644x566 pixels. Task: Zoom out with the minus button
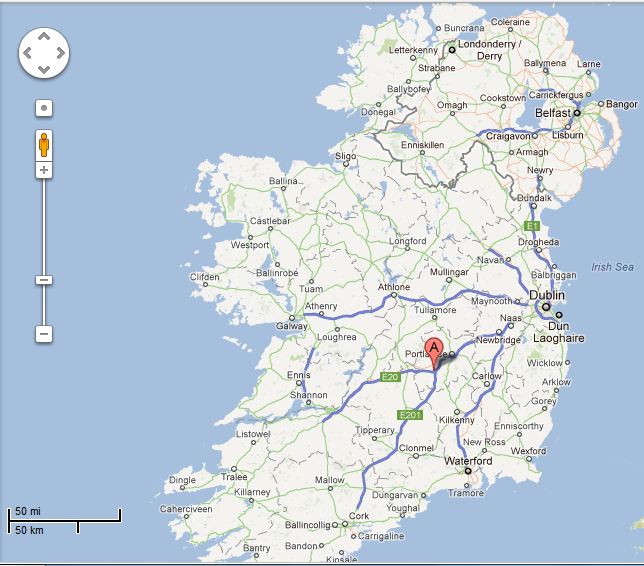(x=44, y=334)
